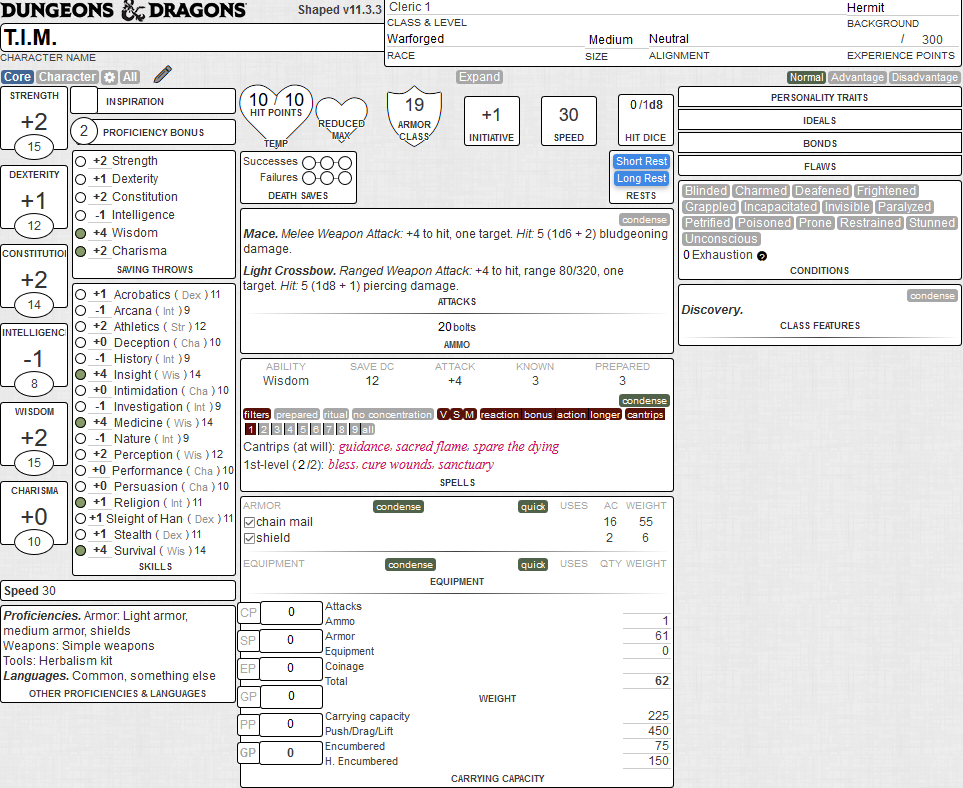Click the Reduced Max heart

tap(341, 118)
